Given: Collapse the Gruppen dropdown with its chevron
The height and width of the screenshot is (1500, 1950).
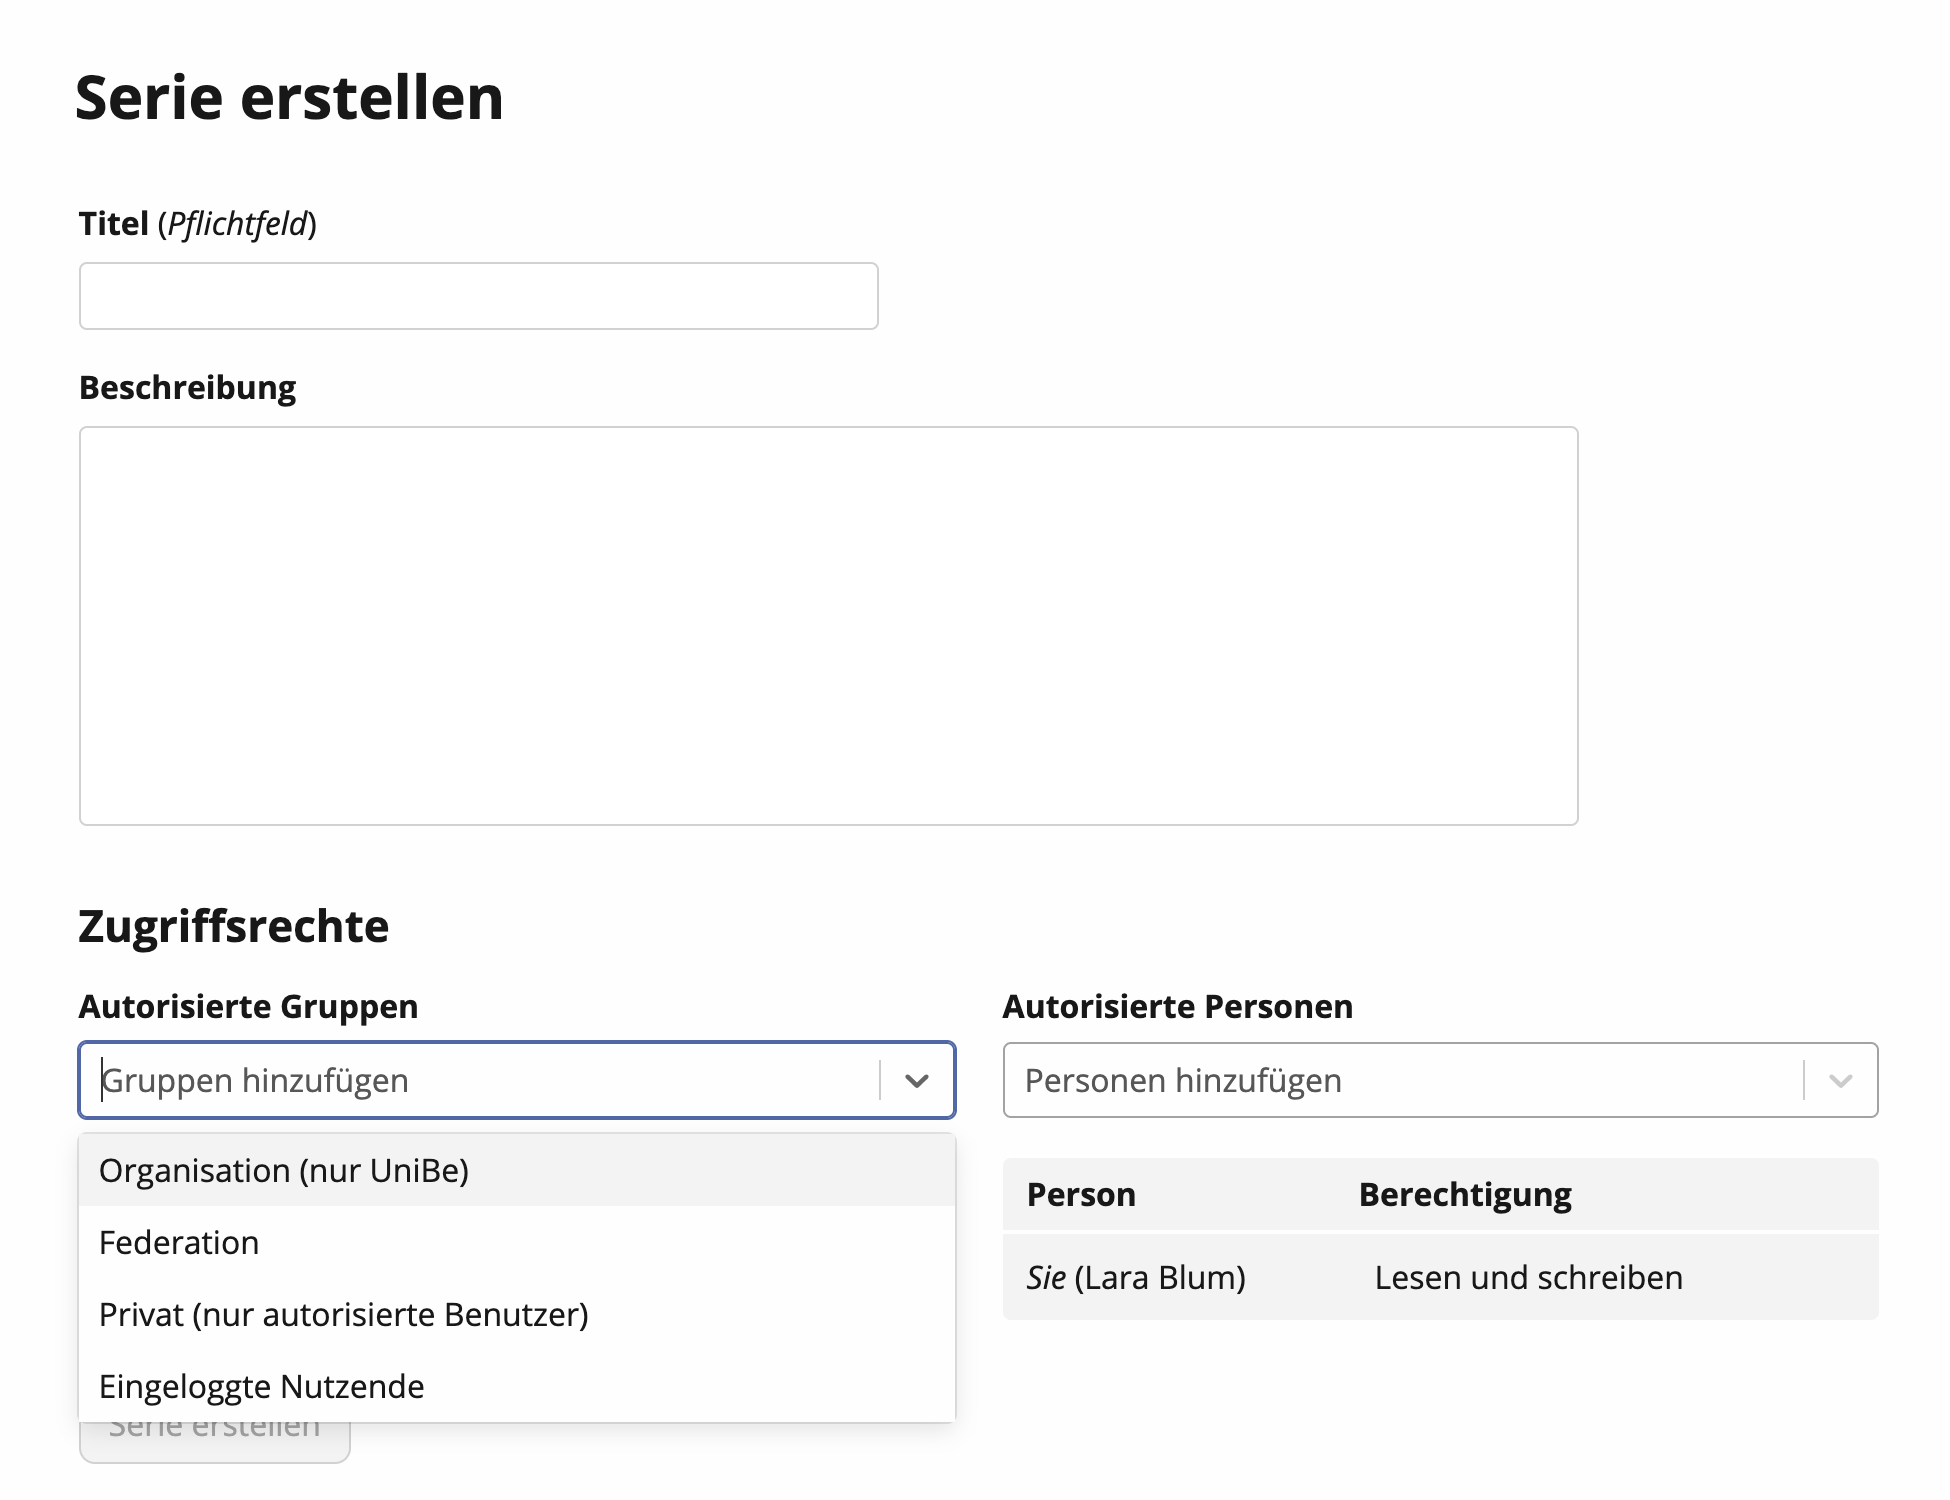Looking at the screenshot, I should coord(916,1080).
